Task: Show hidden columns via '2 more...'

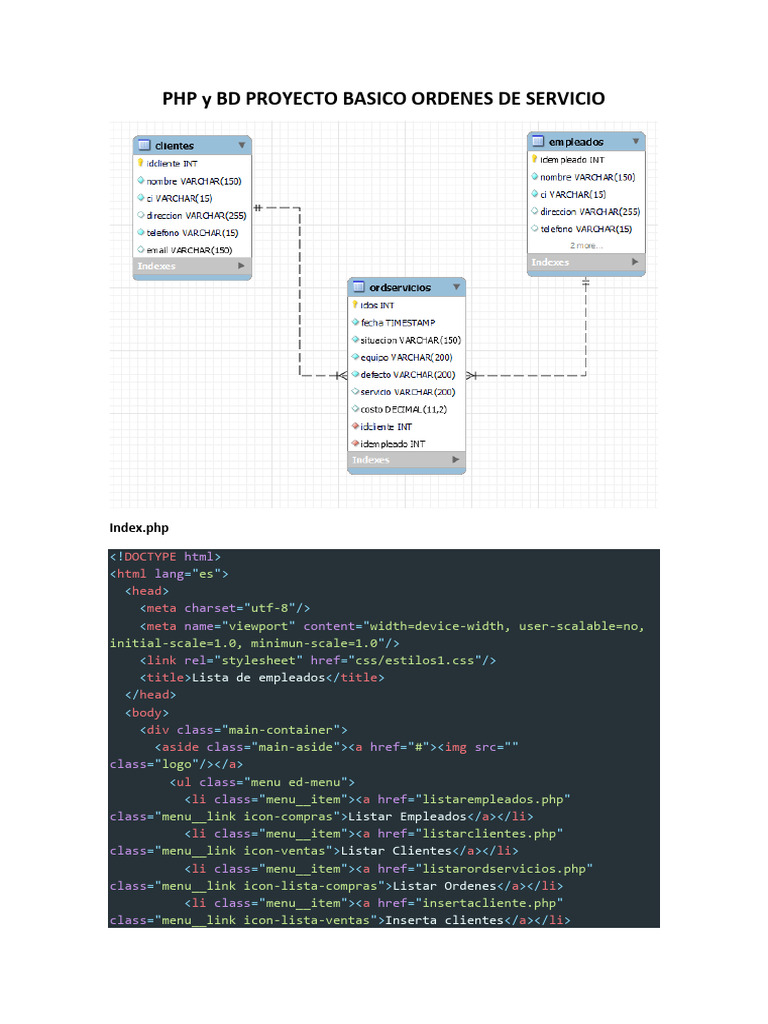Action: pos(586,245)
